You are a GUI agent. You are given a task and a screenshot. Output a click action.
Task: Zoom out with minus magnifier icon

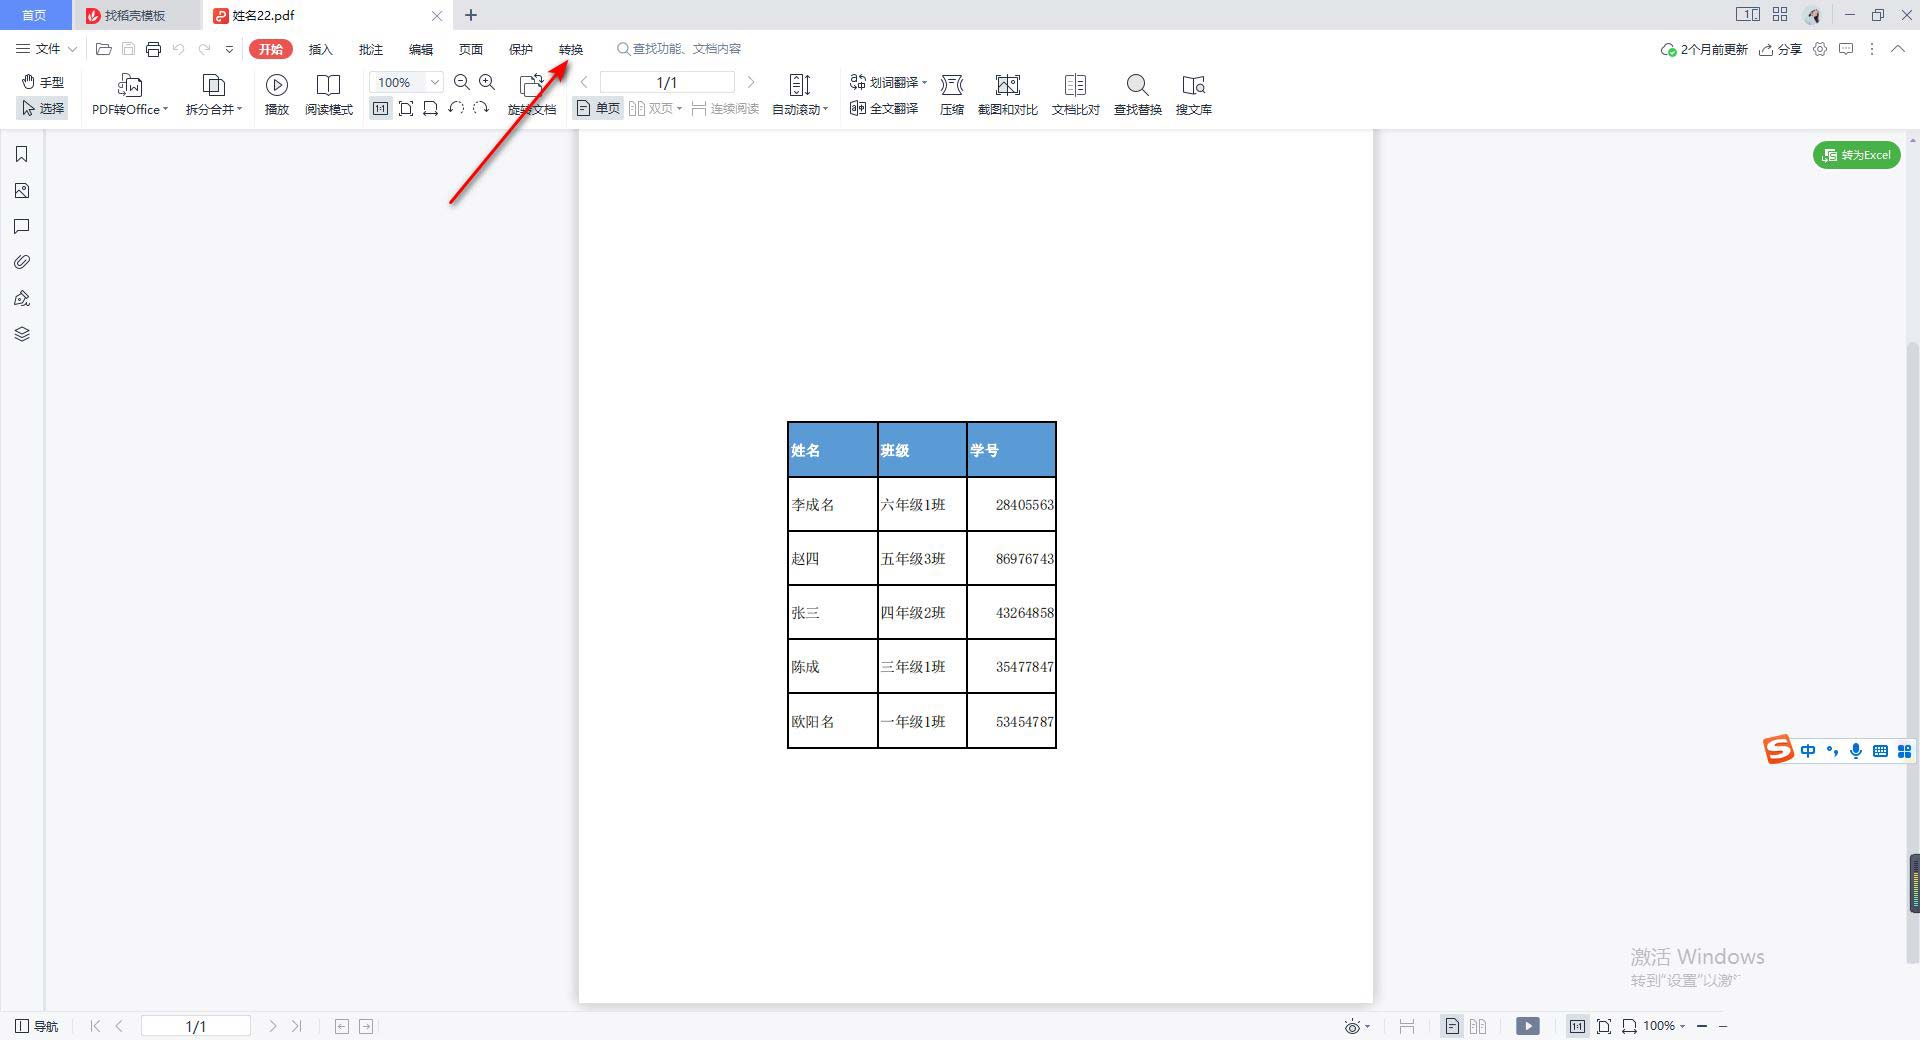coord(462,82)
